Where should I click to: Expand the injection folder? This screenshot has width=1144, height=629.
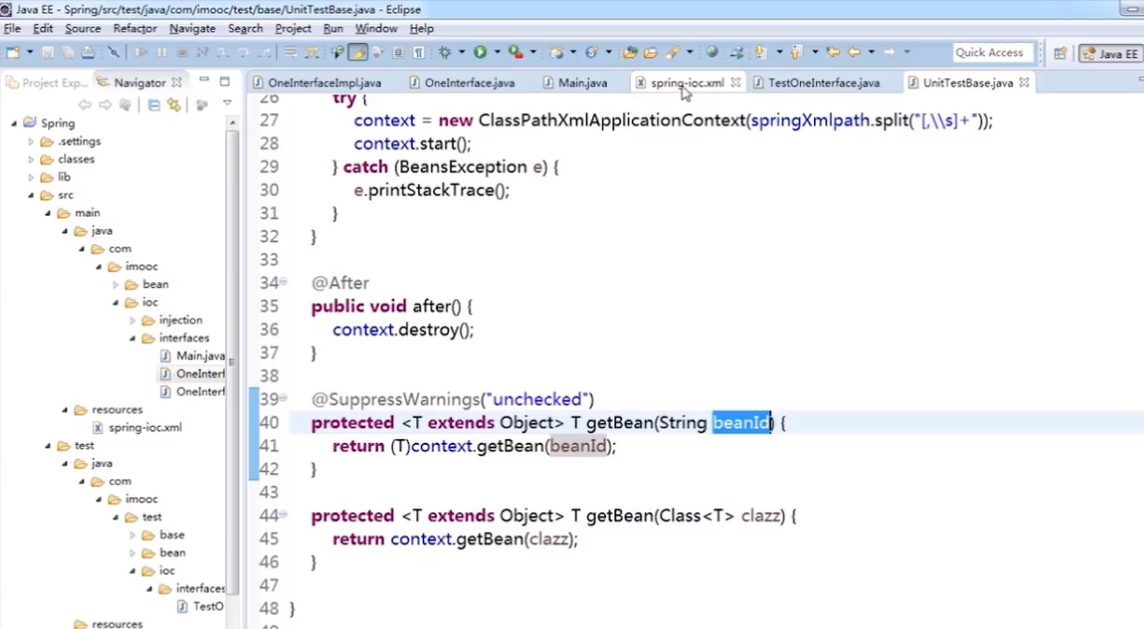point(133,320)
